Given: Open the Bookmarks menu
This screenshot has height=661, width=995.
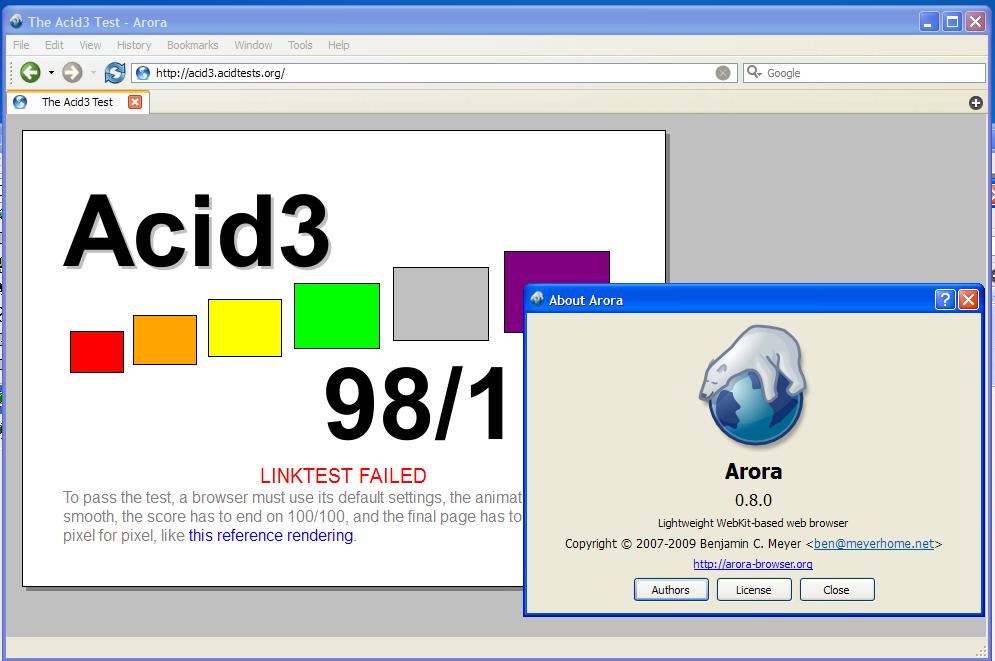Looking at the screenshot, I should pos(192,45).
